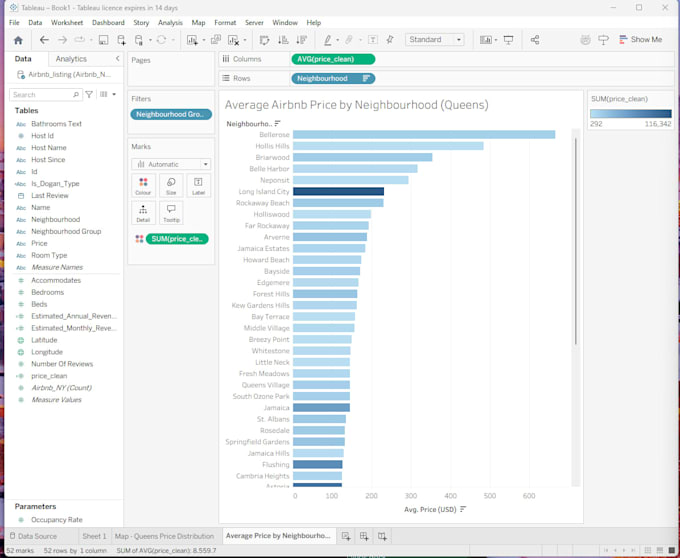The height and width of the screenshot is (558, 680).
Task: Open dropdown arrow beside new worksheet icon
Action: (x=203, y=40)
